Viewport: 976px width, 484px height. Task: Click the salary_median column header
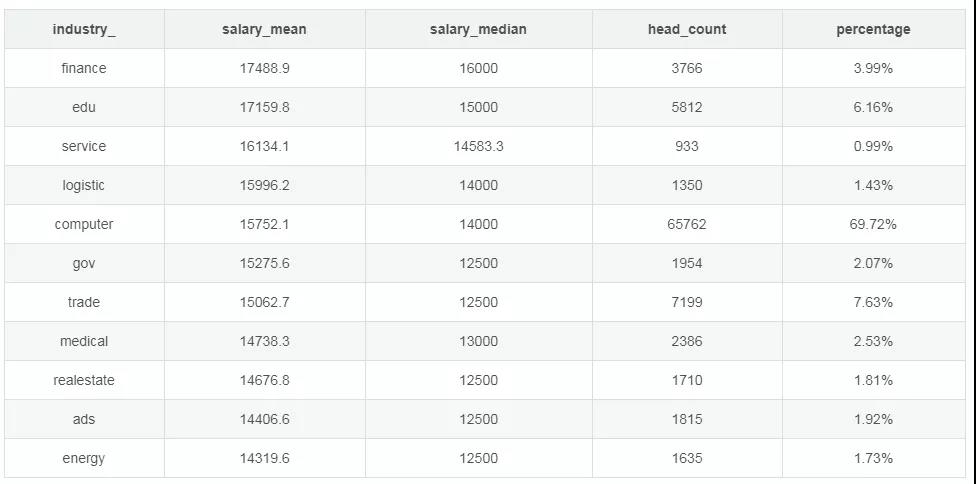[x=478, y=29]
